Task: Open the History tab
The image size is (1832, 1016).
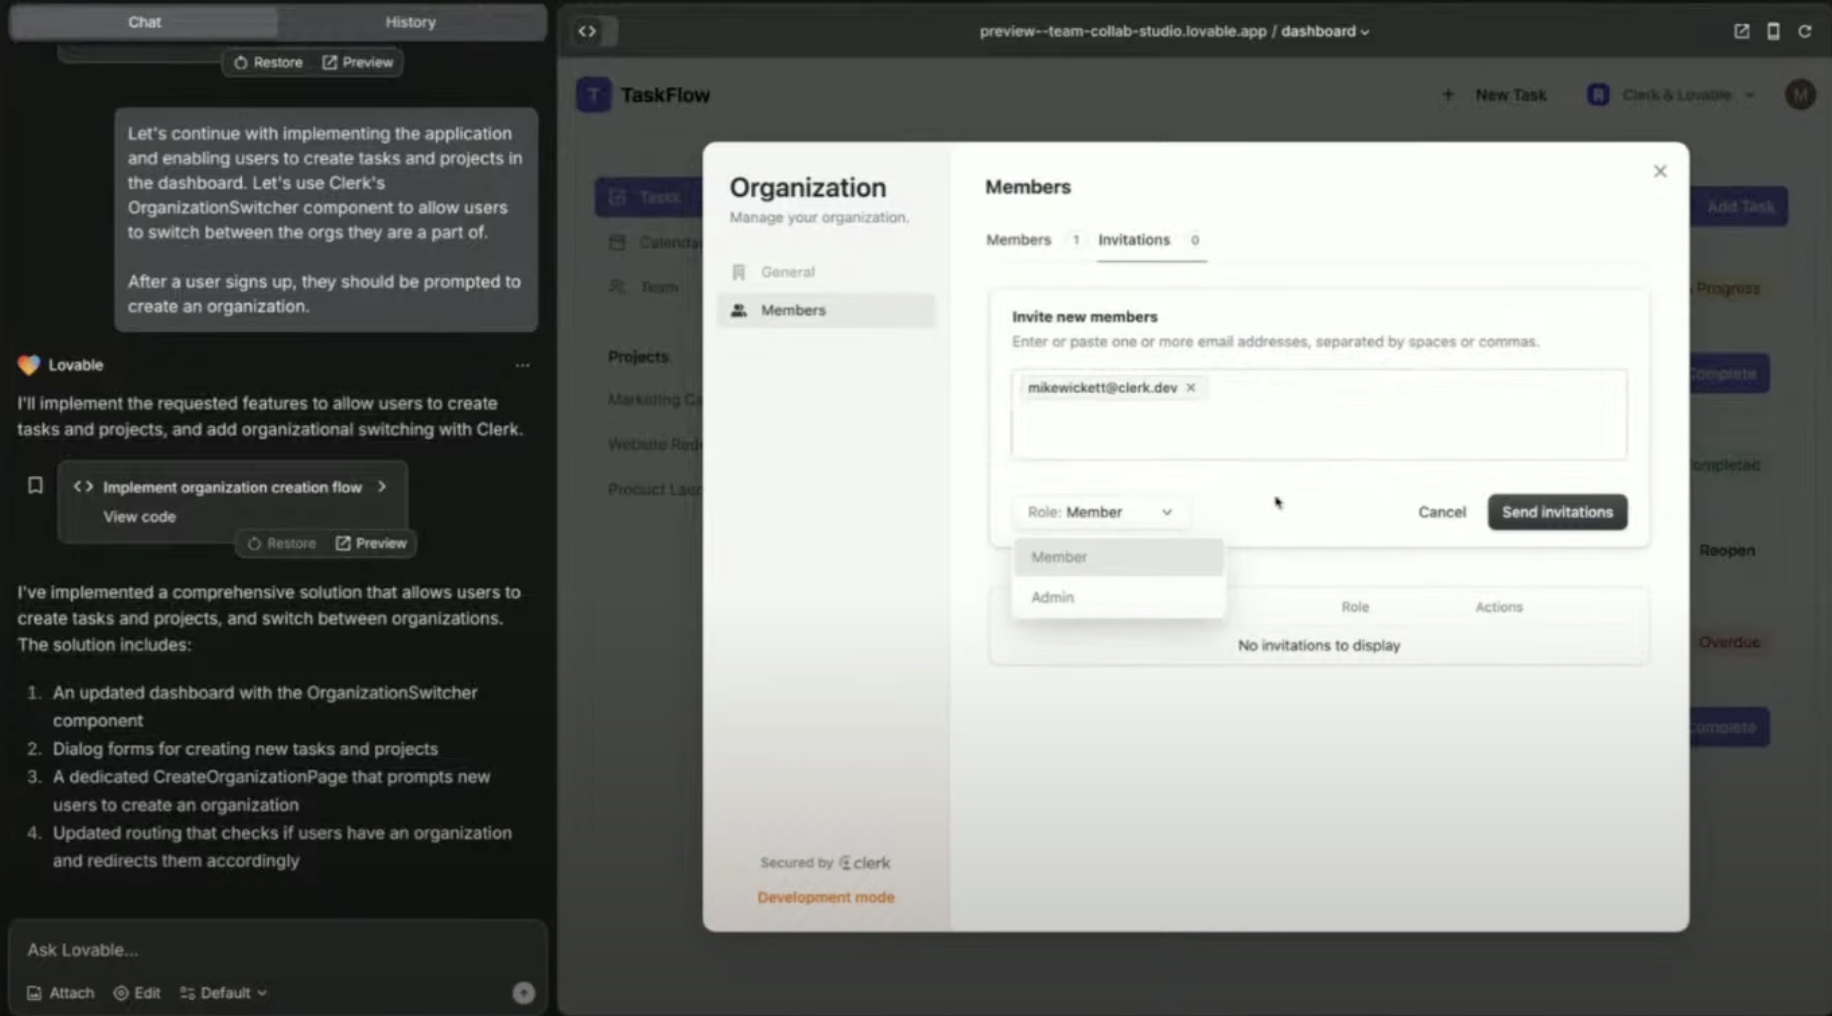Action: (410, 22)
